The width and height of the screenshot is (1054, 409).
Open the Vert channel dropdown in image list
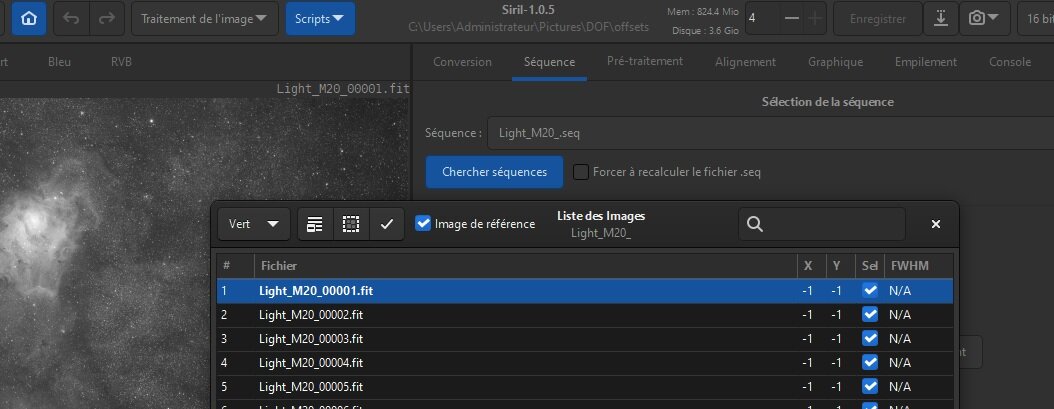pos(253,224)
